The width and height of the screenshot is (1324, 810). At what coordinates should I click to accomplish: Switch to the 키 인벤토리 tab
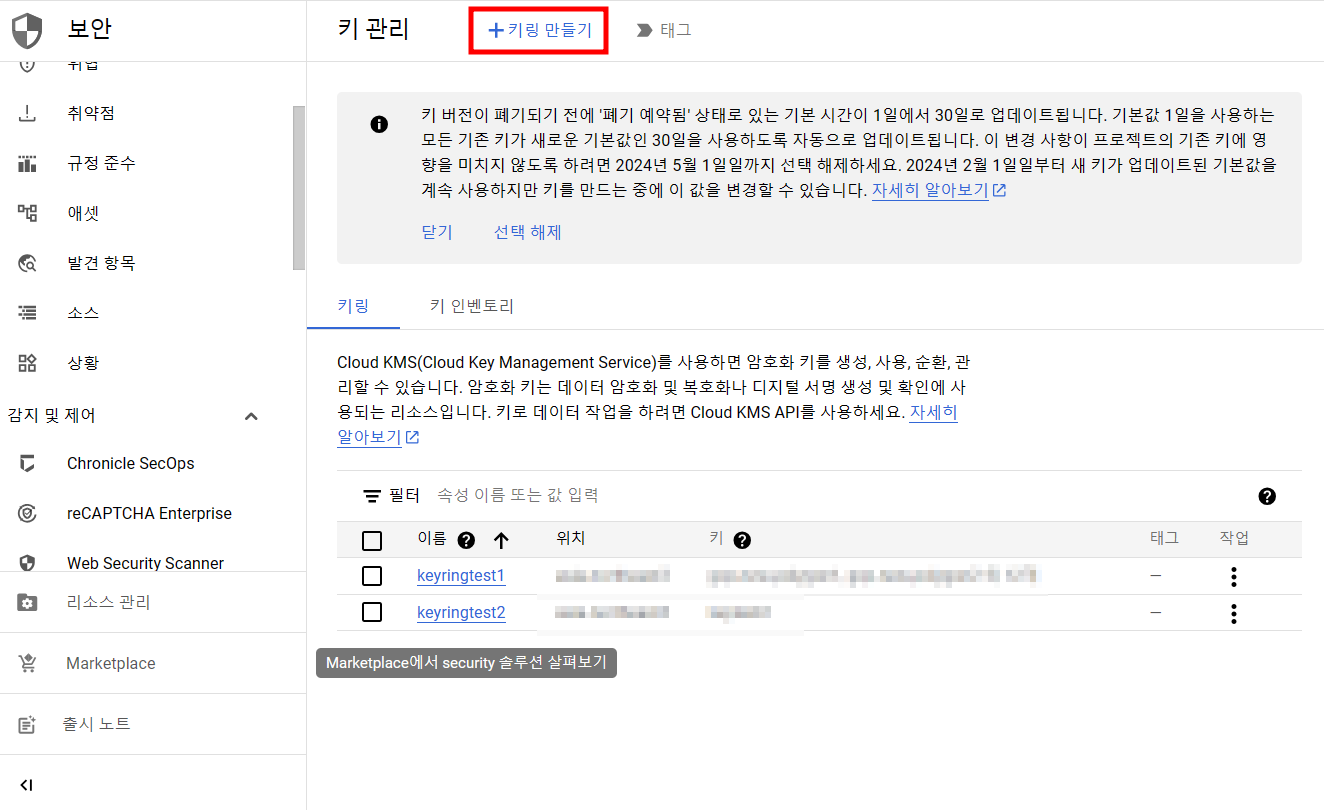click(x=471, y=306)
